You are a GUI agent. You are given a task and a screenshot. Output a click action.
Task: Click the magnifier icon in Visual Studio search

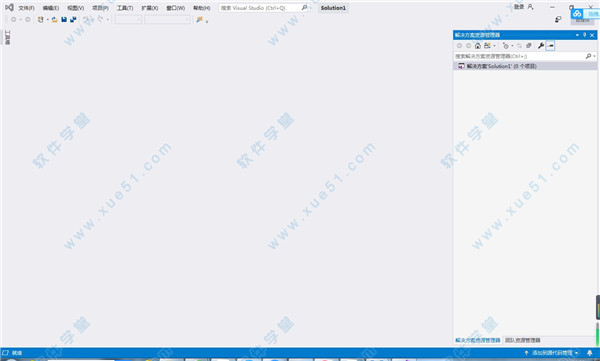pyautogui.click(x=305, y=8)
